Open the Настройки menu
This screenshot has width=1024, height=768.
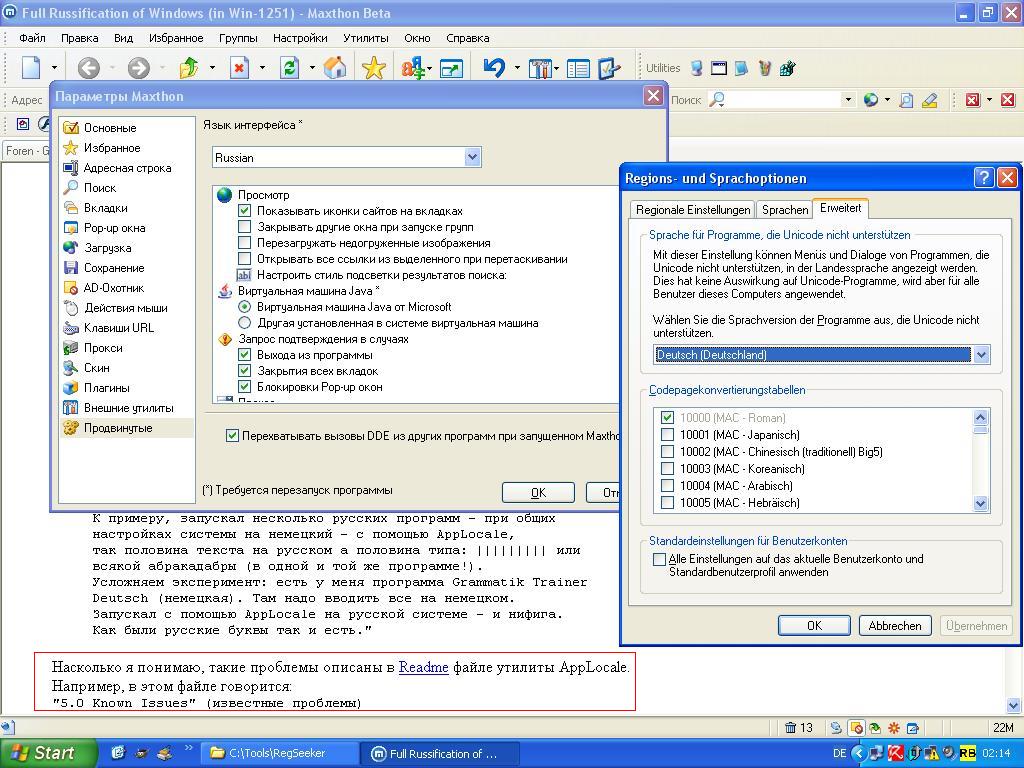pyautogui.click(x=300, y=38)
